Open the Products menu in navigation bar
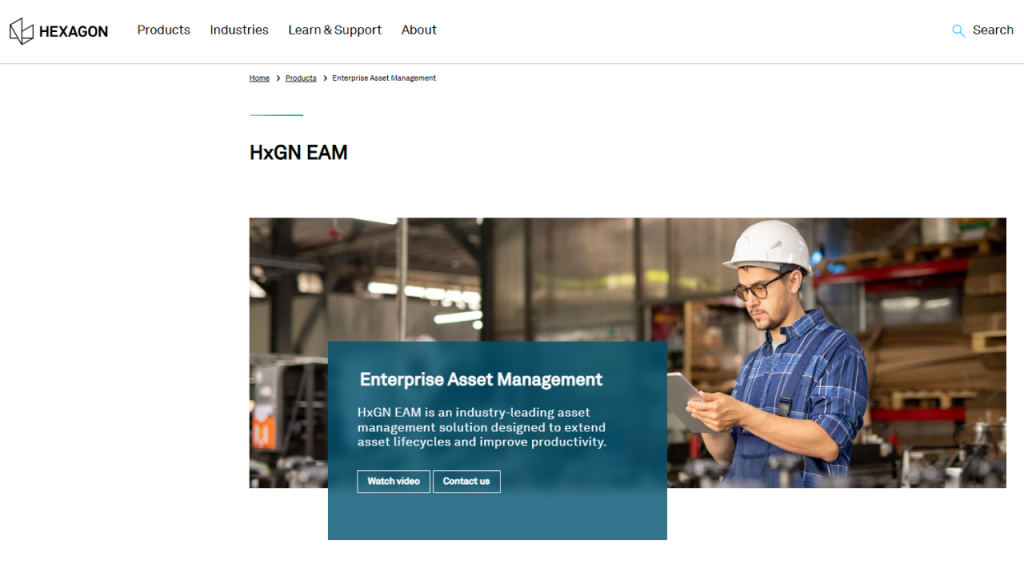The image size is (1024, 576). pyautogui.click(x=163, y=30)
